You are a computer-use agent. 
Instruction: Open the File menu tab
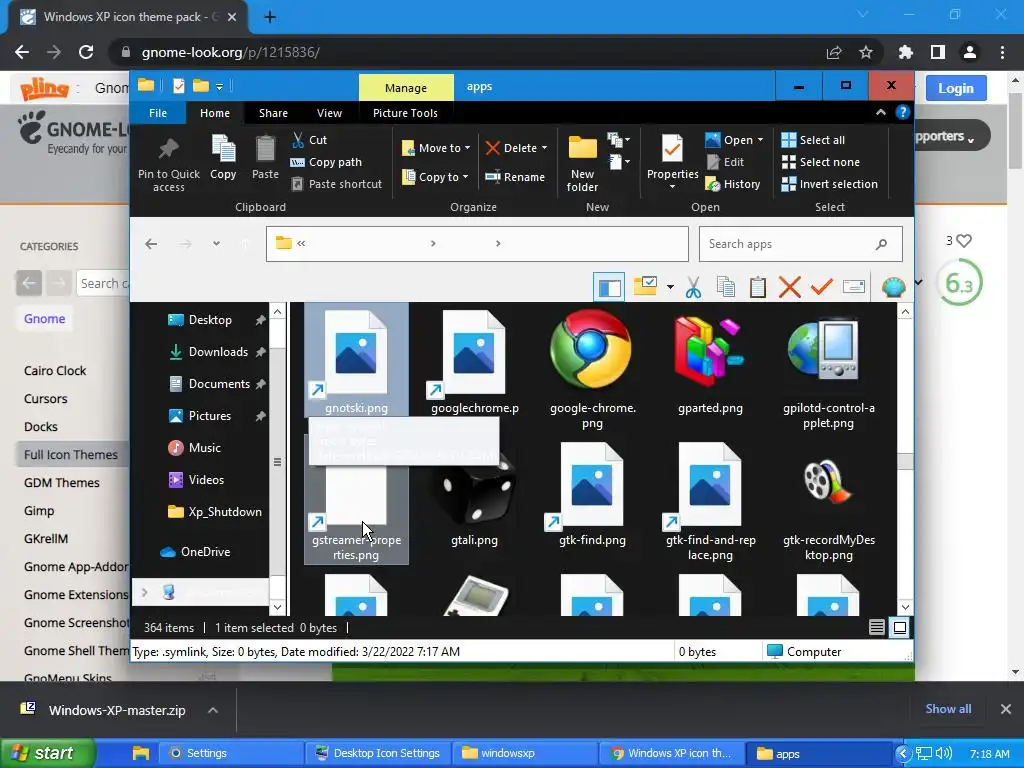[x=158, y=113]
